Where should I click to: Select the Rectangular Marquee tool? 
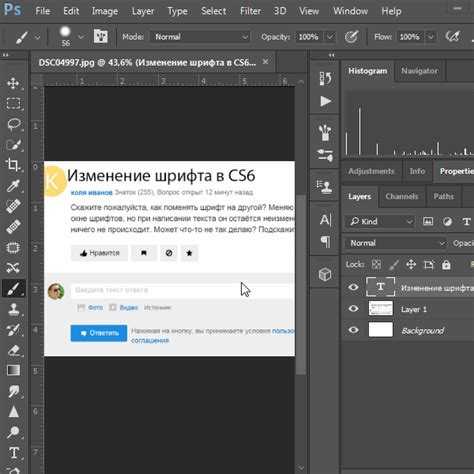pos(13,103)
